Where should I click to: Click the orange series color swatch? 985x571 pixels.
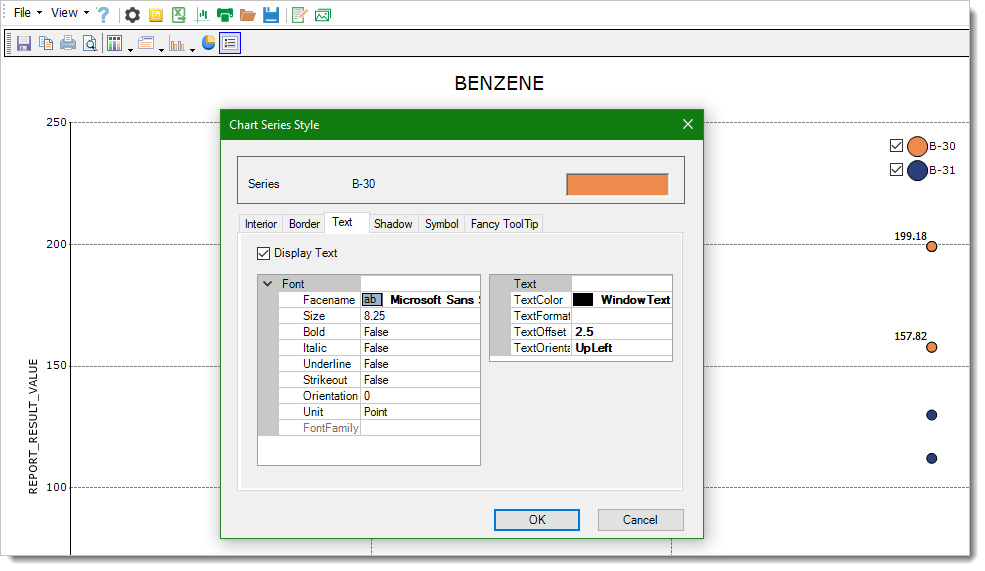618,185
